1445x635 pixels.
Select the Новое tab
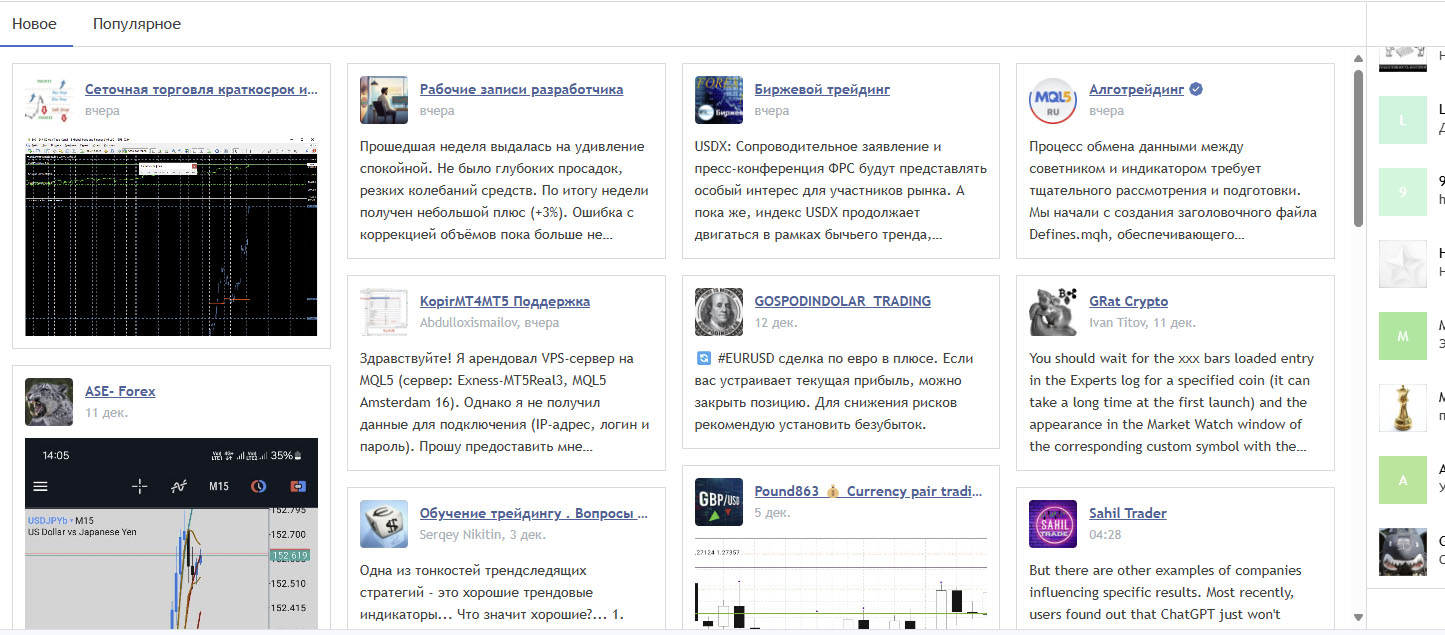point(34,24)
